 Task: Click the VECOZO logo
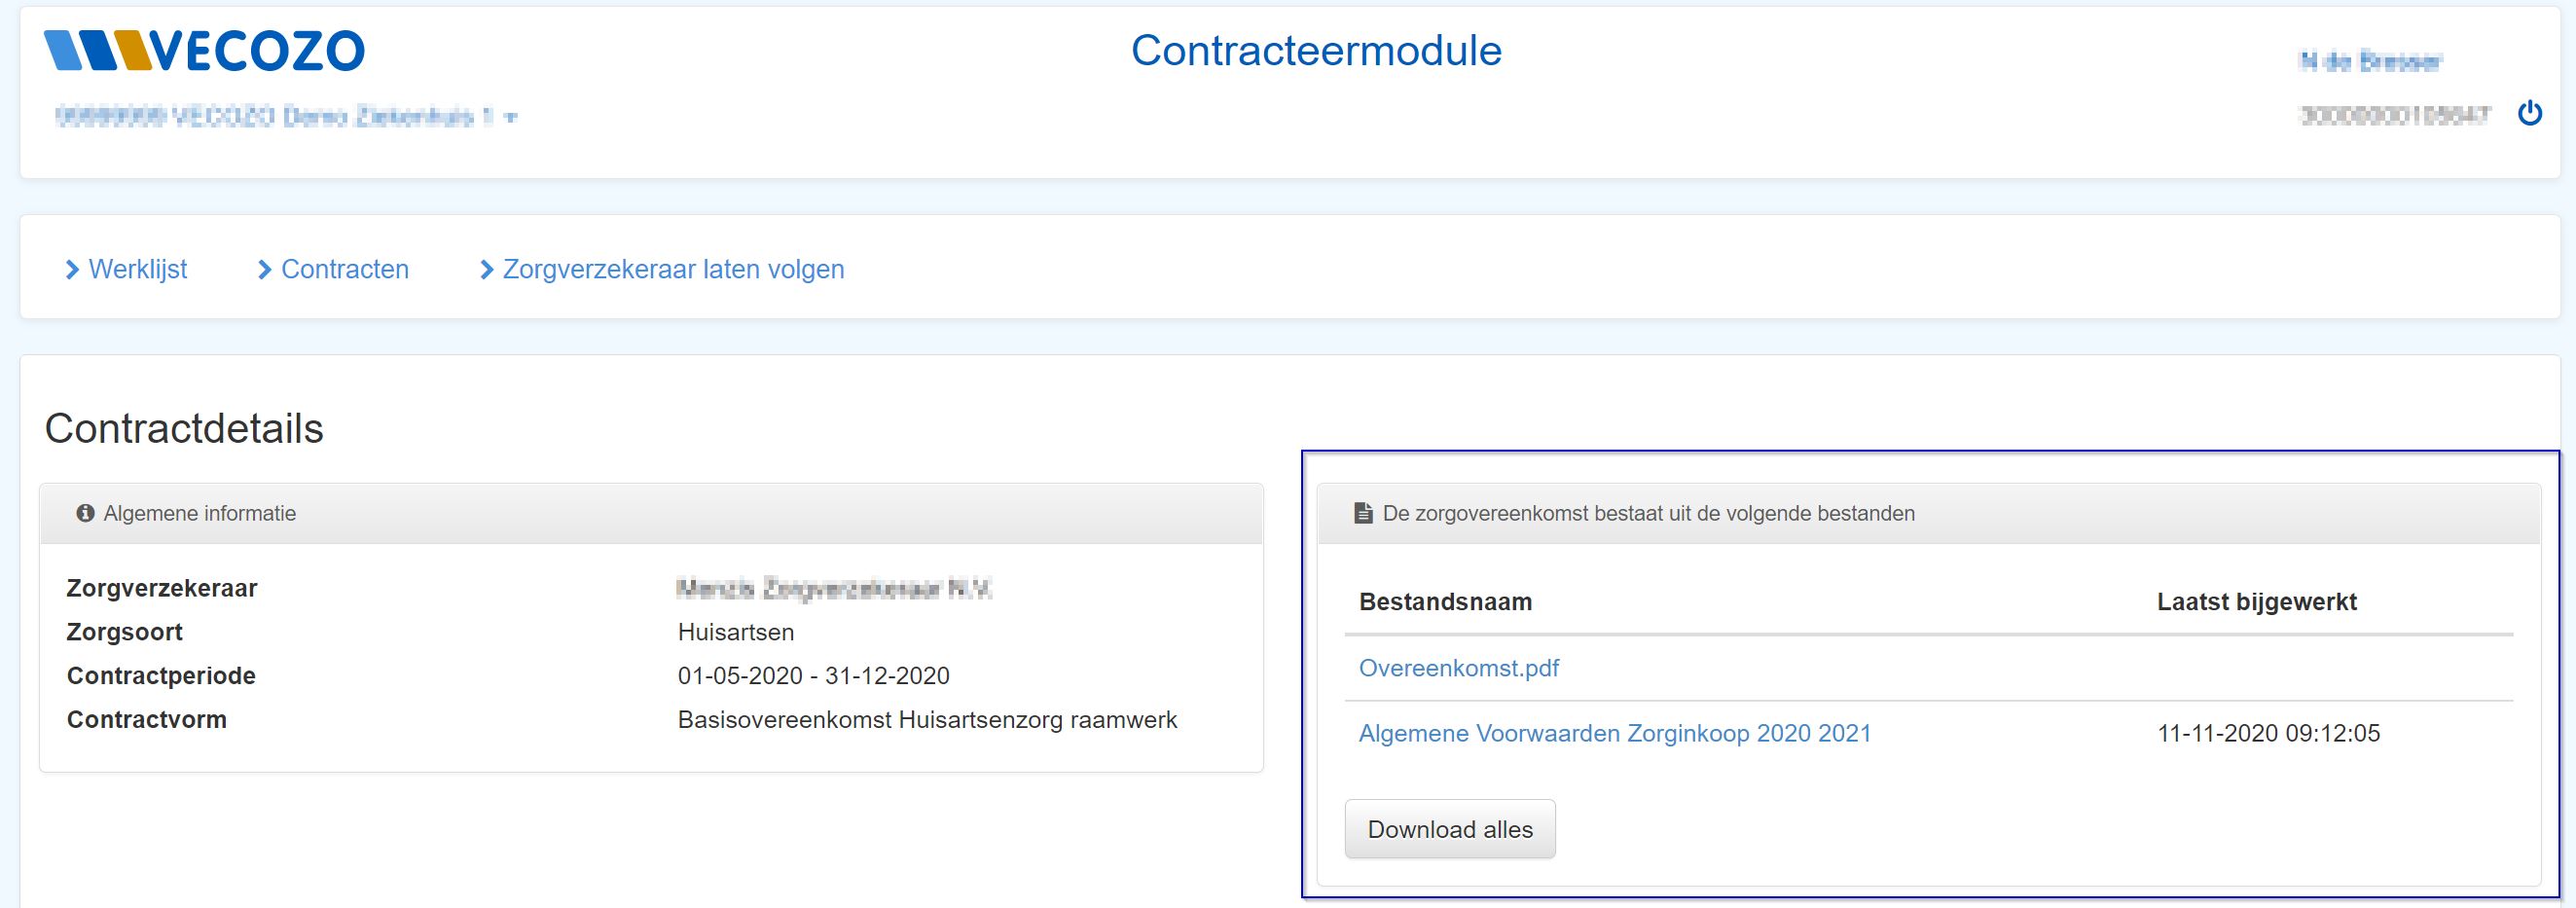tap(205, 51)
